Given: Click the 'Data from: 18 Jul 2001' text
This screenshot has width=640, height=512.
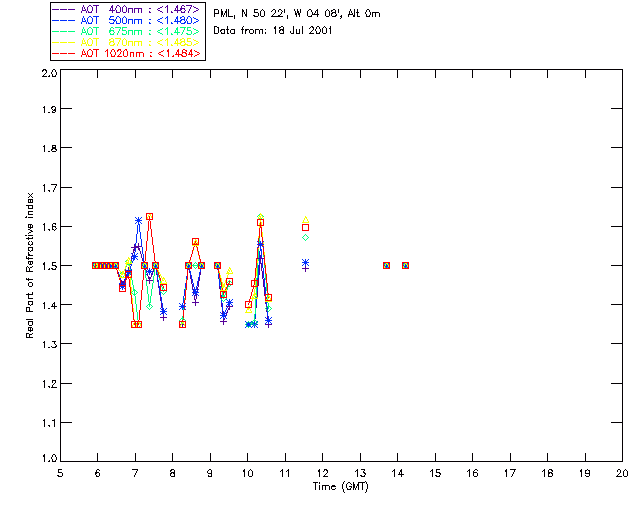Looking at the screenshot, I should point(273,30).
